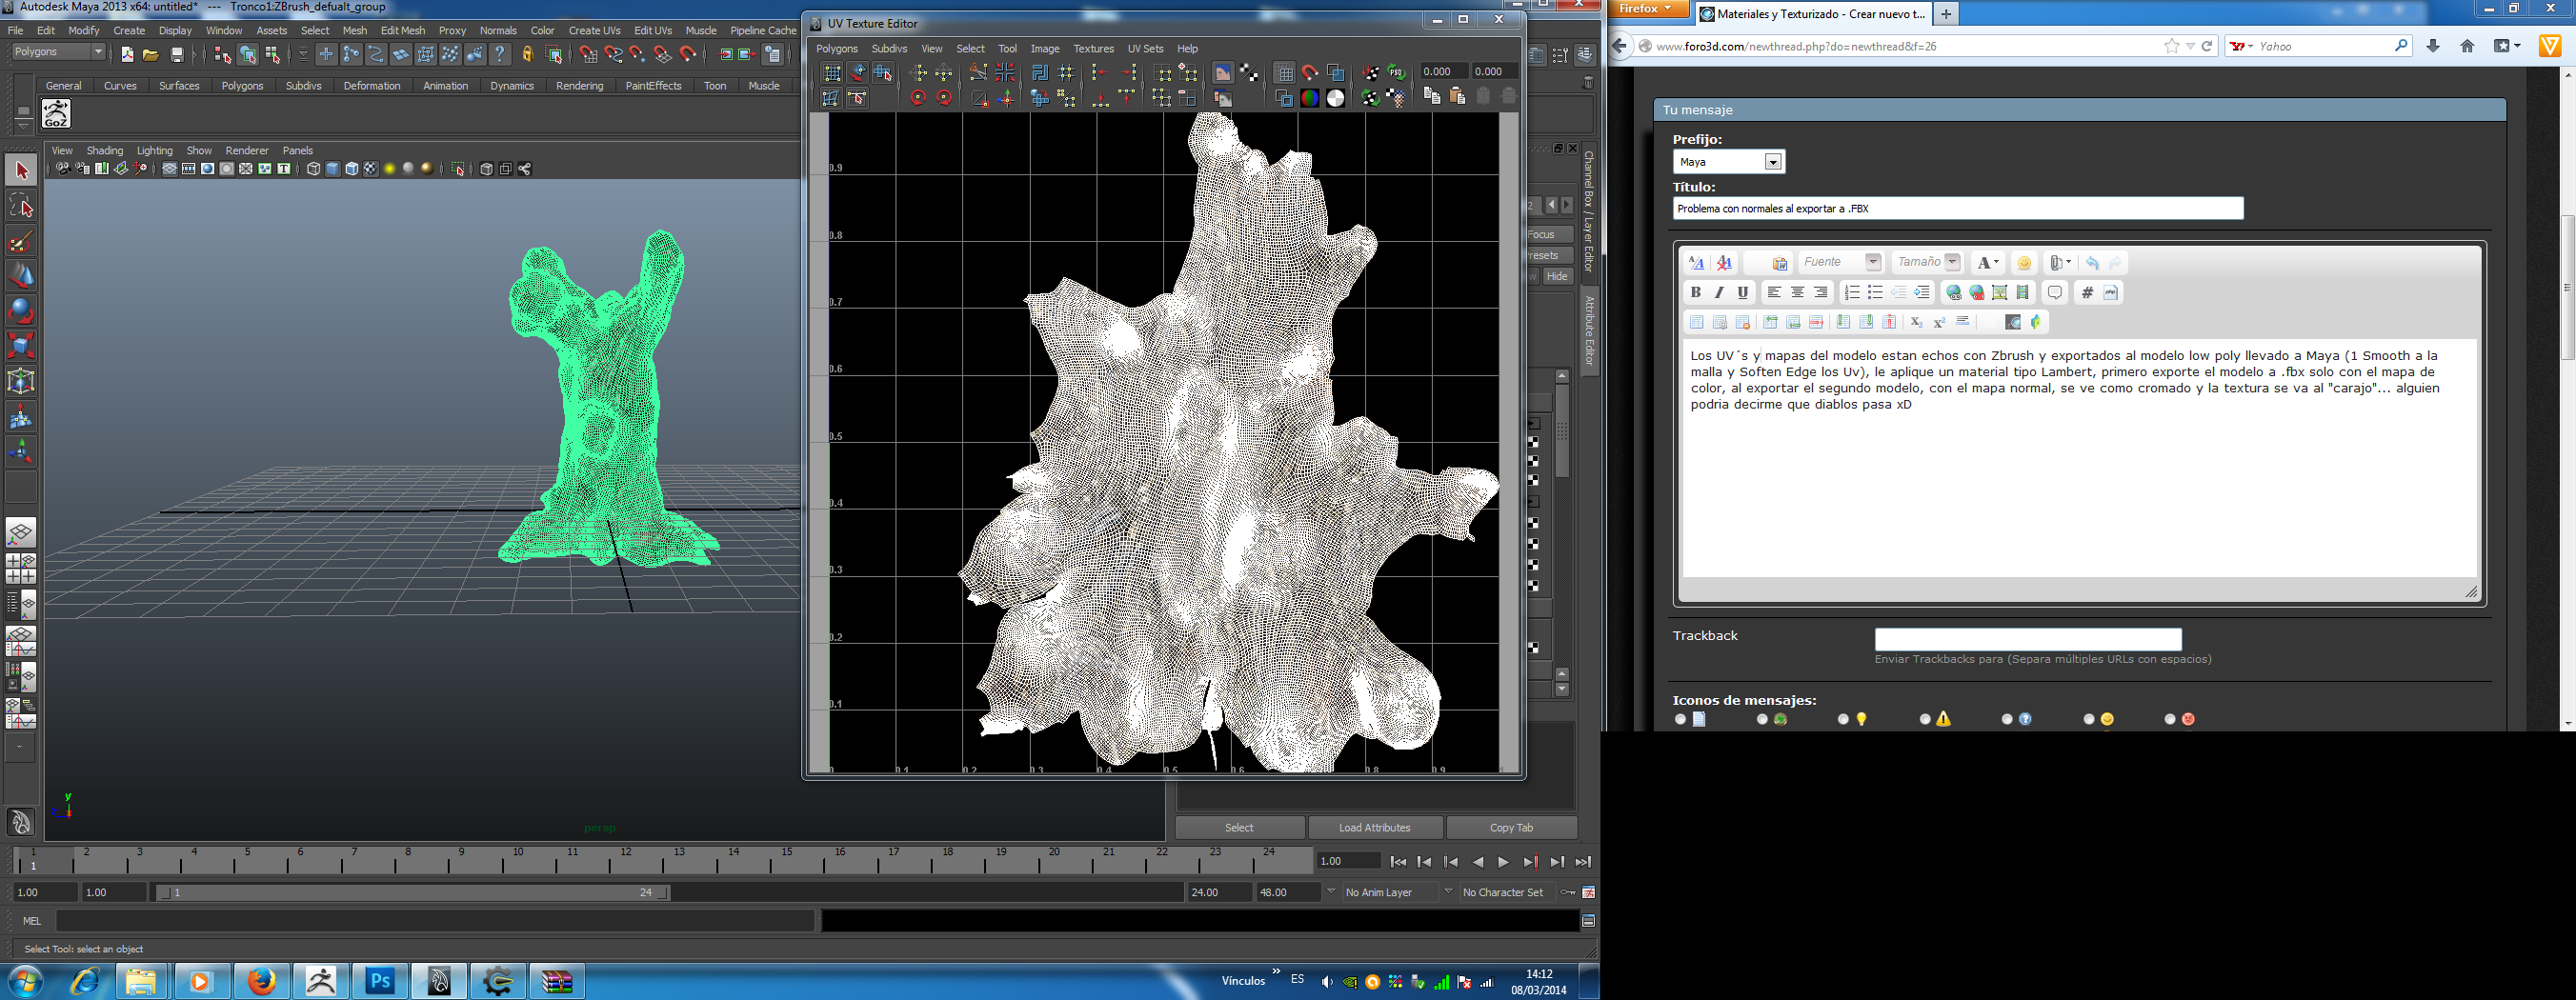Select the lightbulb message icon radio button
Screen dimensions: 2576x1000
pos(1843,719)
